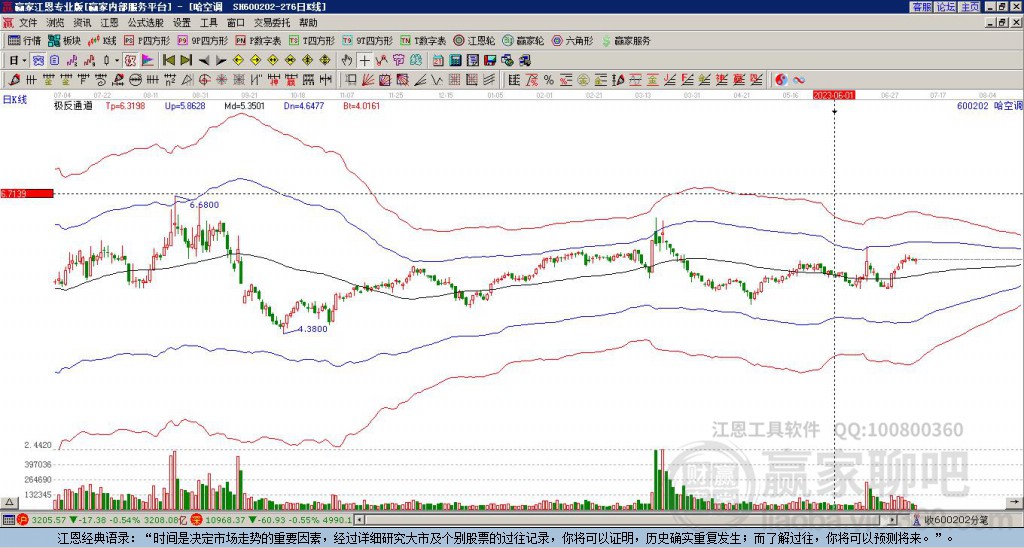Screen dimensions: 1024x548
Task: Select the circle with horizontal line tool
Action: (135, 80)
